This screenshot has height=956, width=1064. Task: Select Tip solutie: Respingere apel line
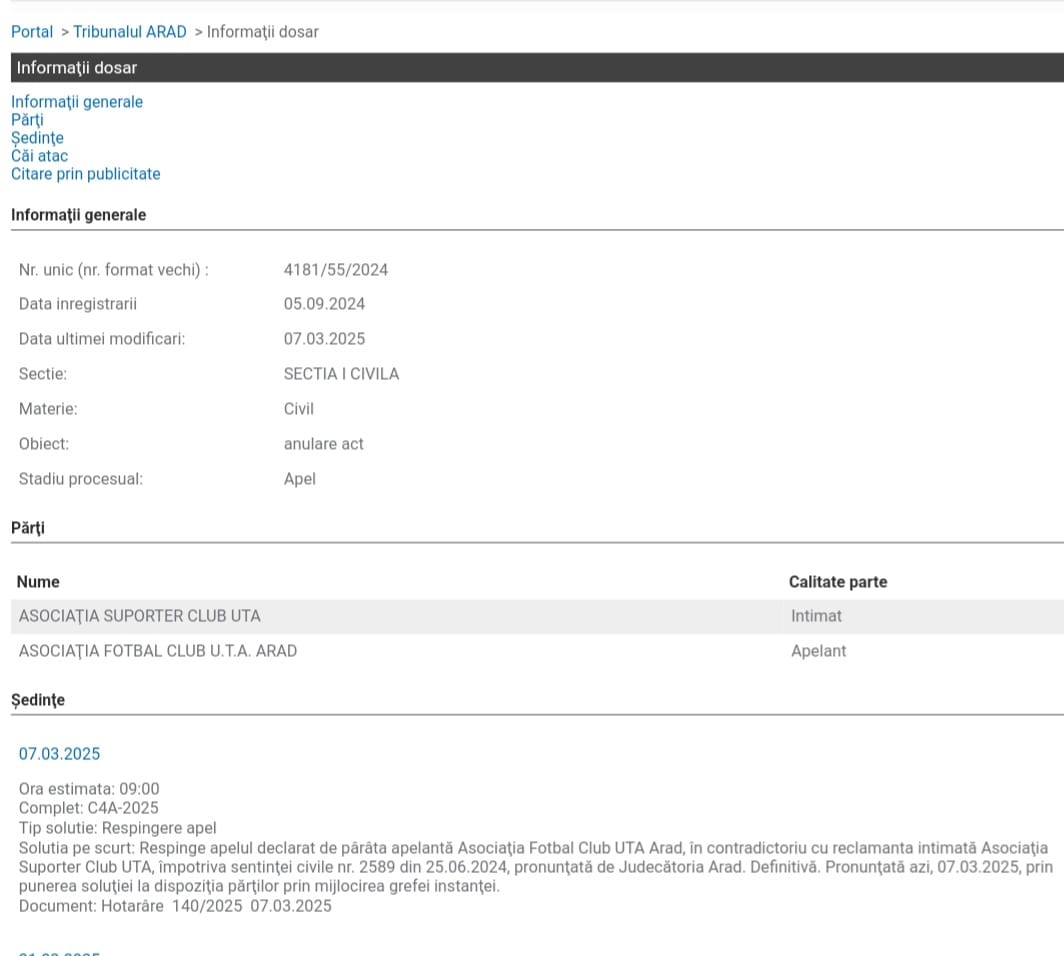(117, 828)
